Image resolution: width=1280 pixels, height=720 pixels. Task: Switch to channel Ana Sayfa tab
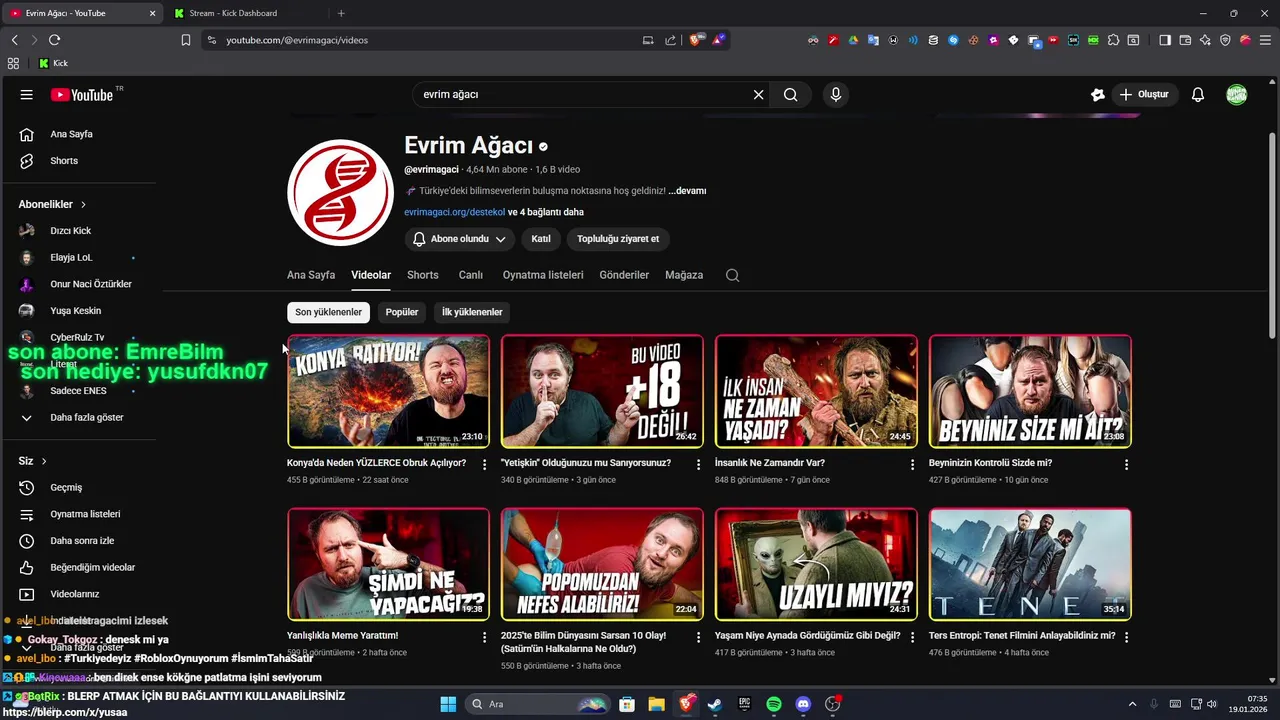[x=311, y=275]
